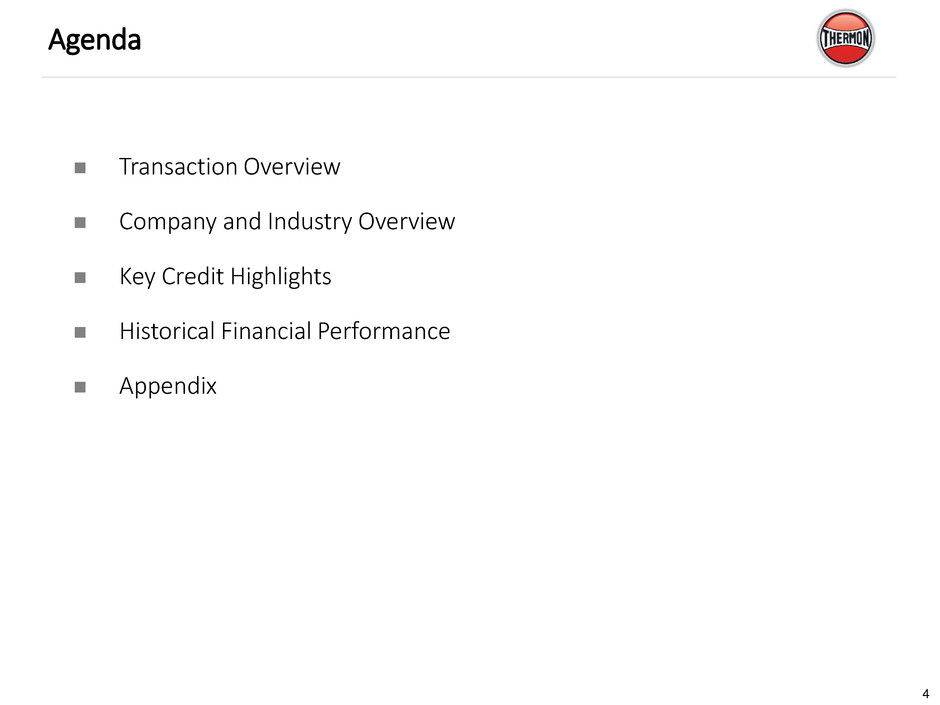Screen dimensions: 940x705
Task: Click the bullet beside Historical Financial Performance
Action: pos(79,332)
